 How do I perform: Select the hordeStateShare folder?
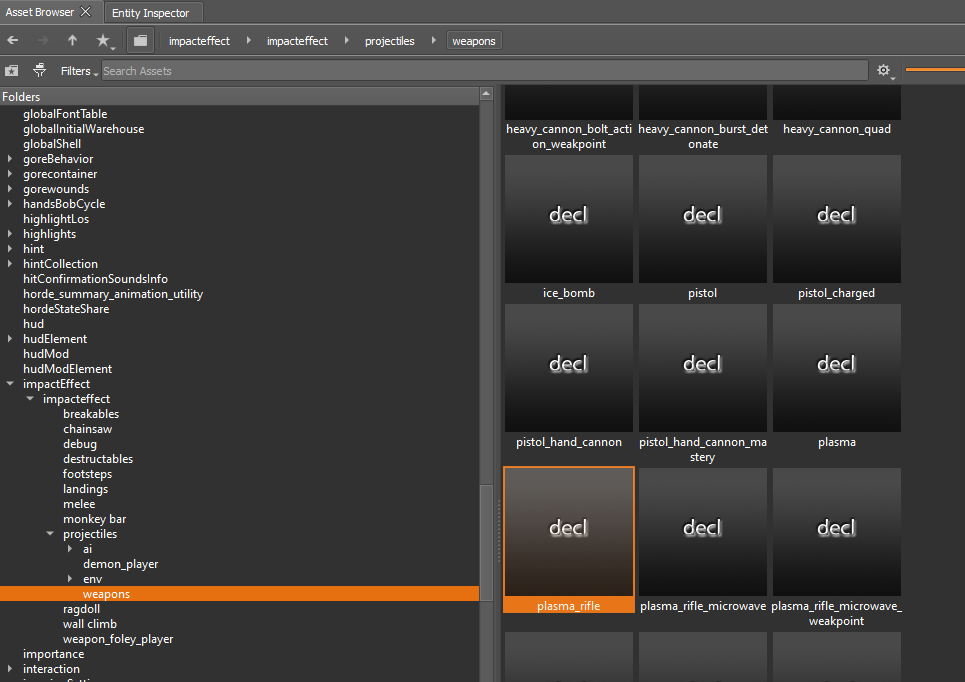pos(66,309)
